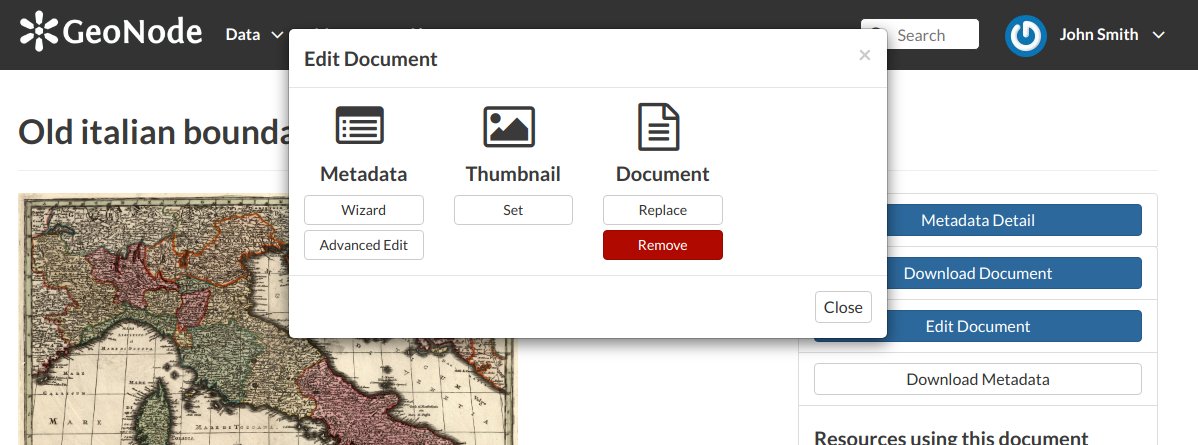Click John Smith's avatar icon

tap(1025, 35)
